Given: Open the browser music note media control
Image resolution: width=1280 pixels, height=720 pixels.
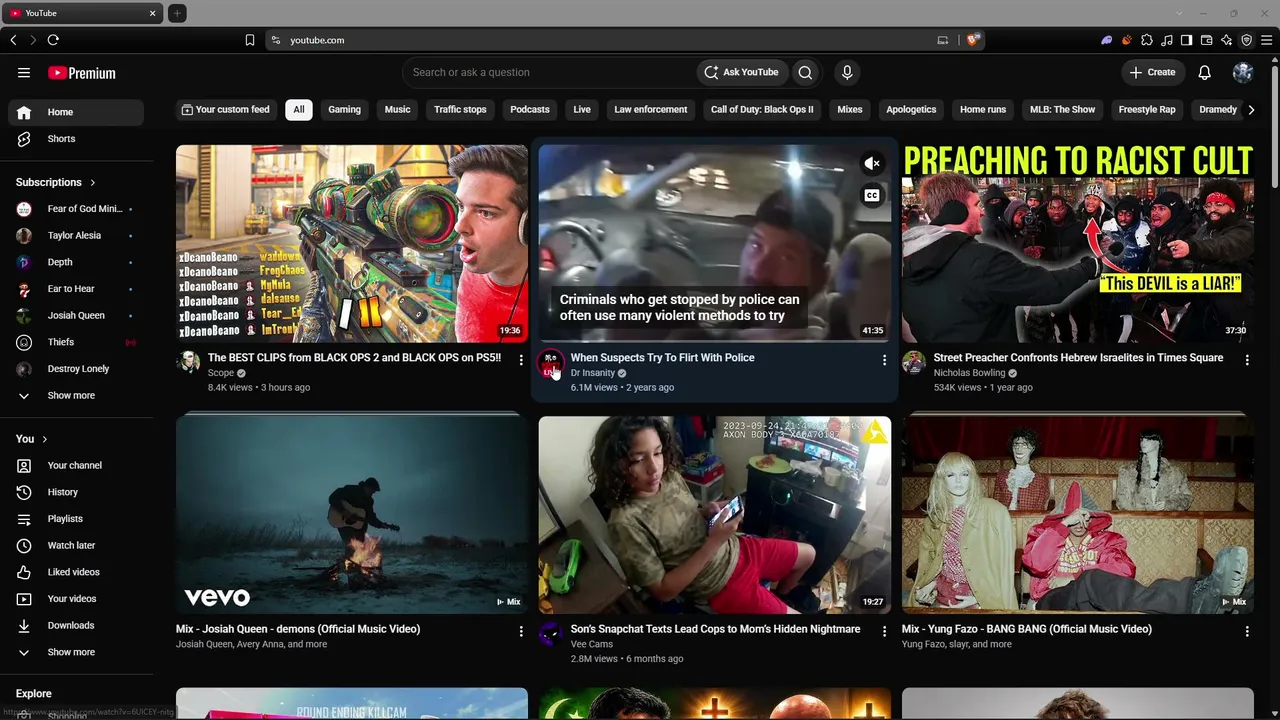Looking at the screenshot, I should click(x=1167, y=40).
